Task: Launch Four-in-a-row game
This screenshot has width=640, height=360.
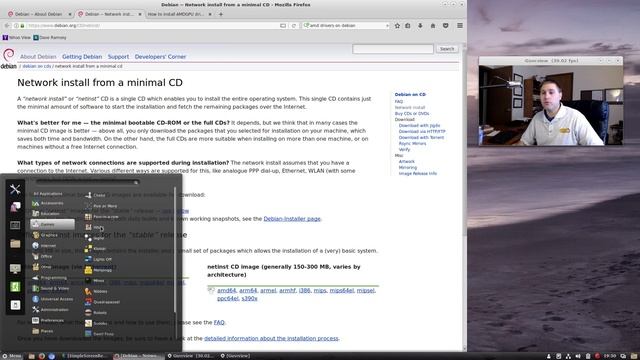Action: (x=102, y=217)
